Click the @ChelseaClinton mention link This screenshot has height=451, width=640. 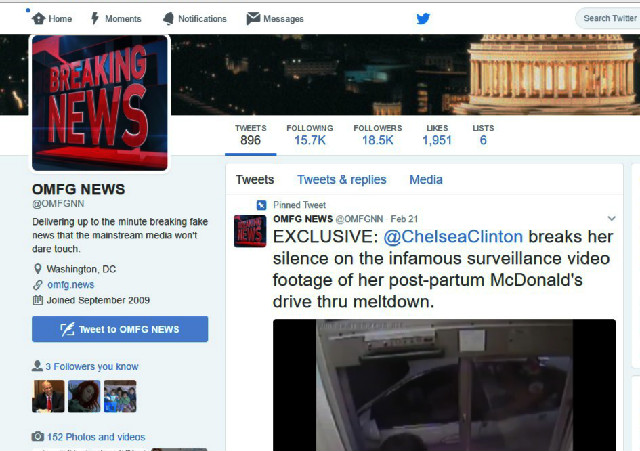tap(453, 237)
